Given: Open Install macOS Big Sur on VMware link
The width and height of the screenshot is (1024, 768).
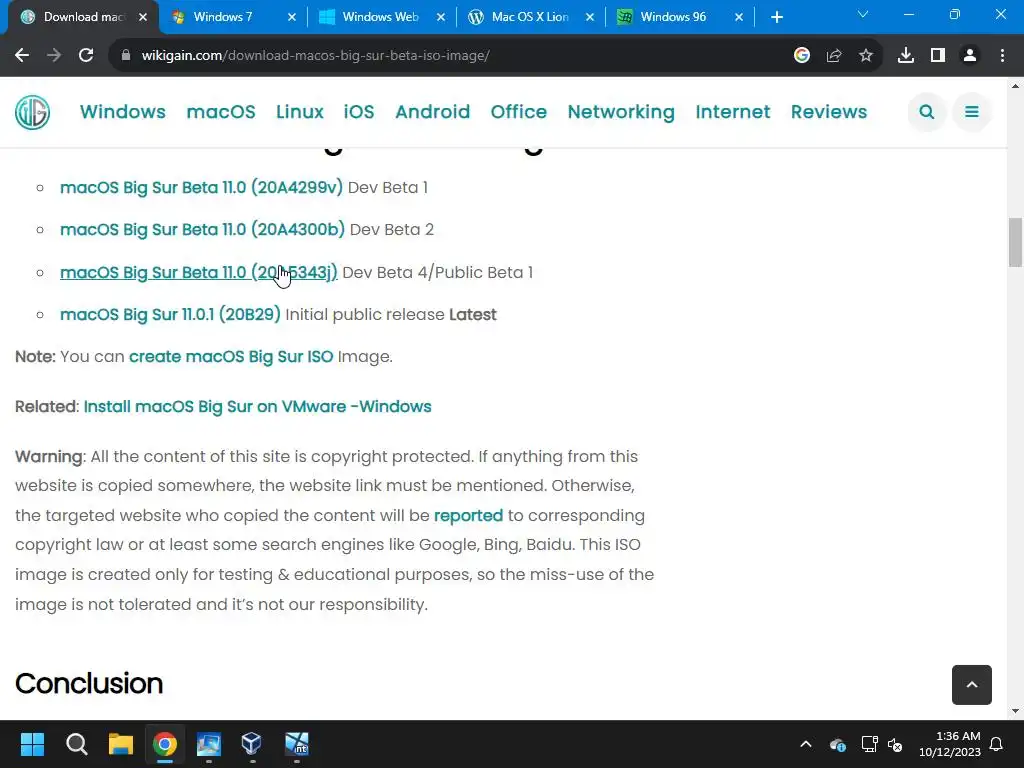Looking at the screenshot, I should click(257, 406).
